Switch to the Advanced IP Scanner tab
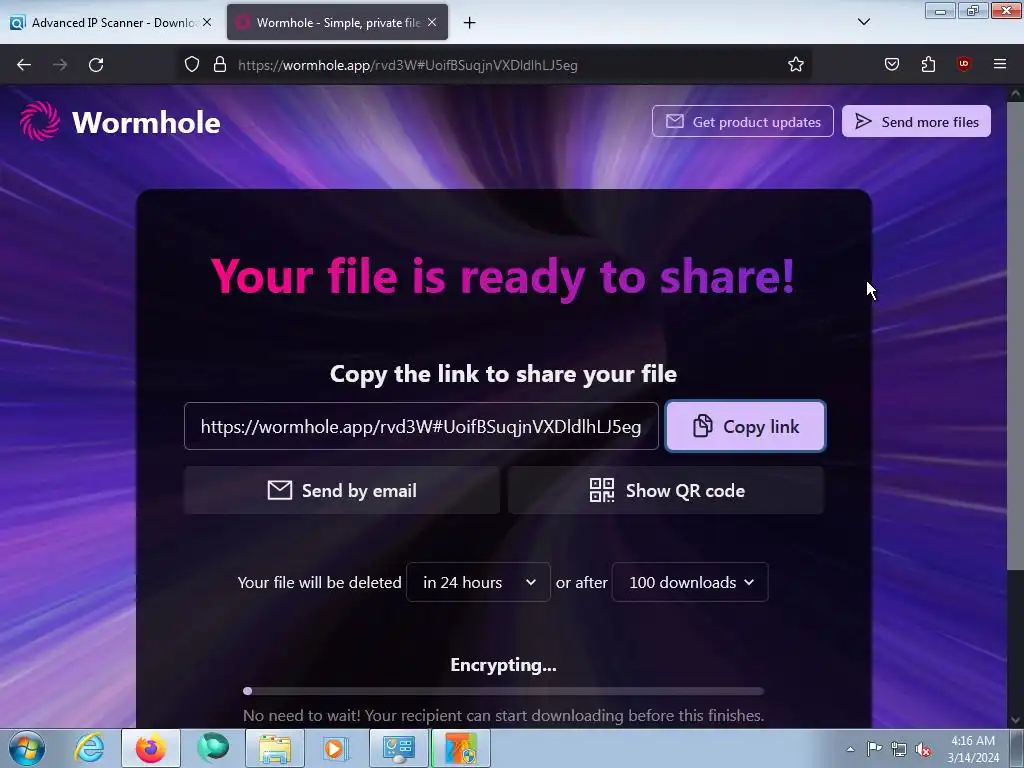This screenshot has width=1024, height=768. click(x=111, y=22)
